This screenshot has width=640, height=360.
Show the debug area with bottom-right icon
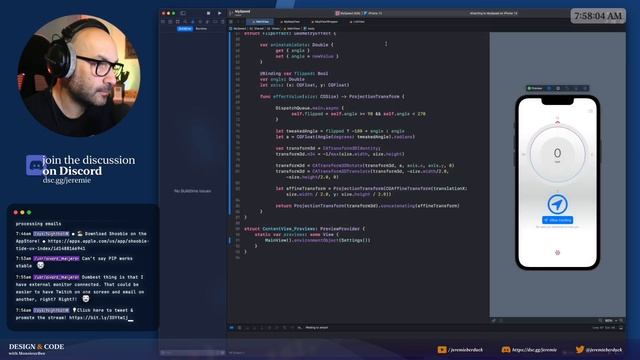pyautogui.click(x=621, y=327)
